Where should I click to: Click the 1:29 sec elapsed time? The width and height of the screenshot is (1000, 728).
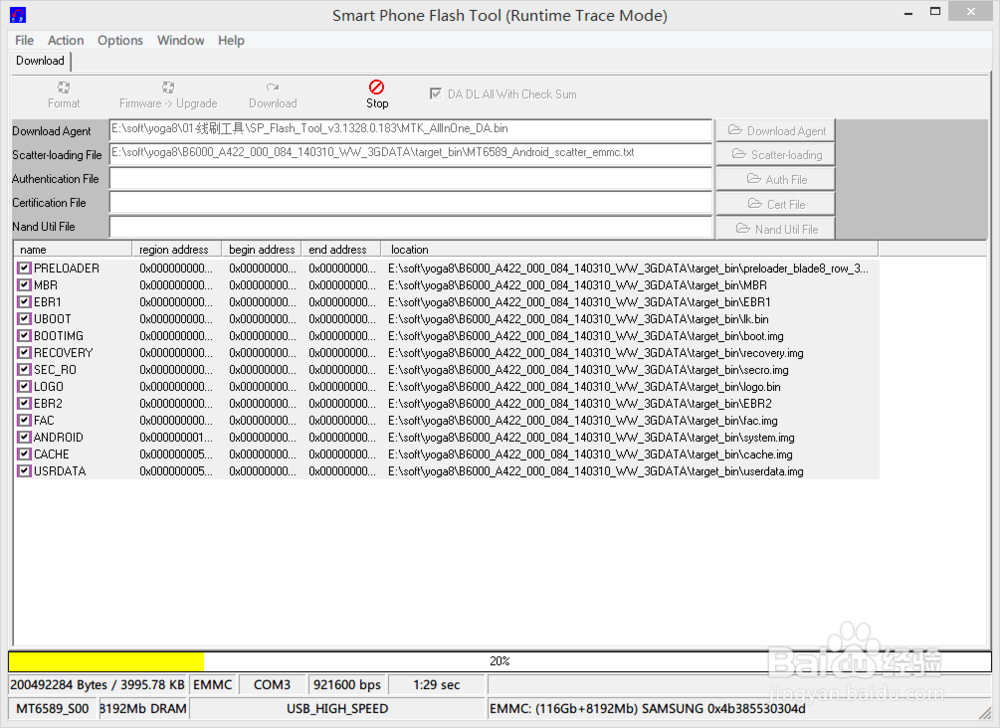pyautogui.click(x=437, y=685)
